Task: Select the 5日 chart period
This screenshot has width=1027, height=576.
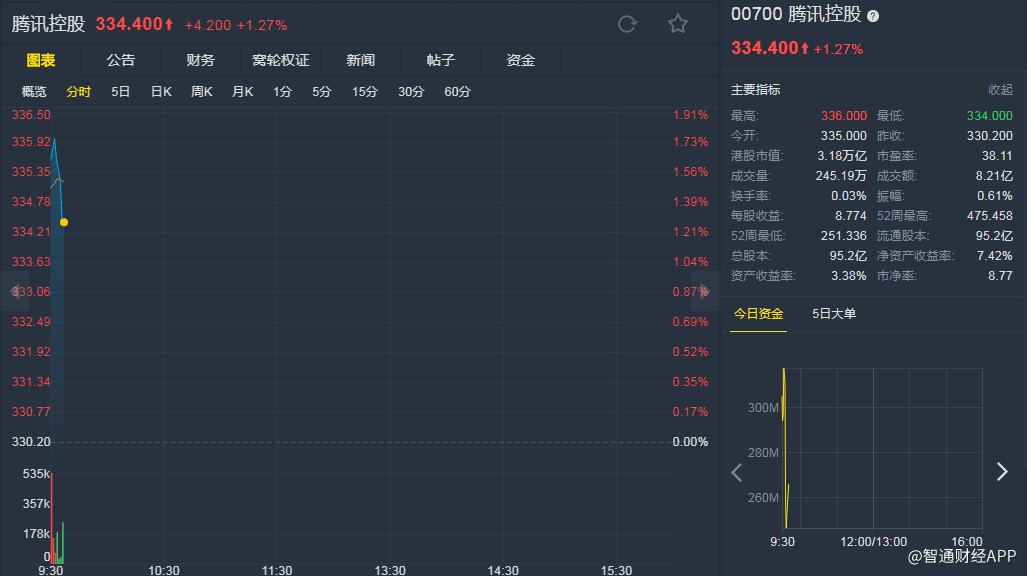Action: coord(121,92)
